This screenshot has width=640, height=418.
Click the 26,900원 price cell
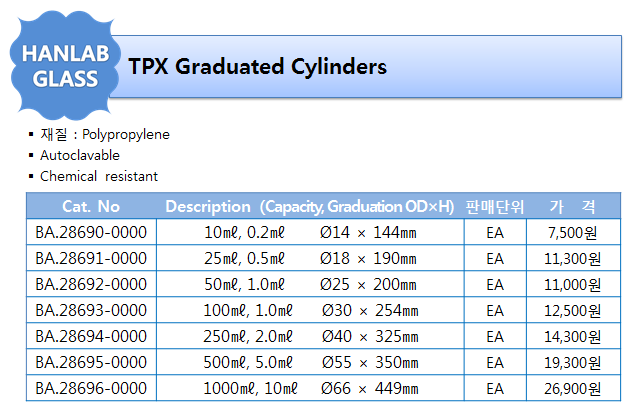click(573, 389)
